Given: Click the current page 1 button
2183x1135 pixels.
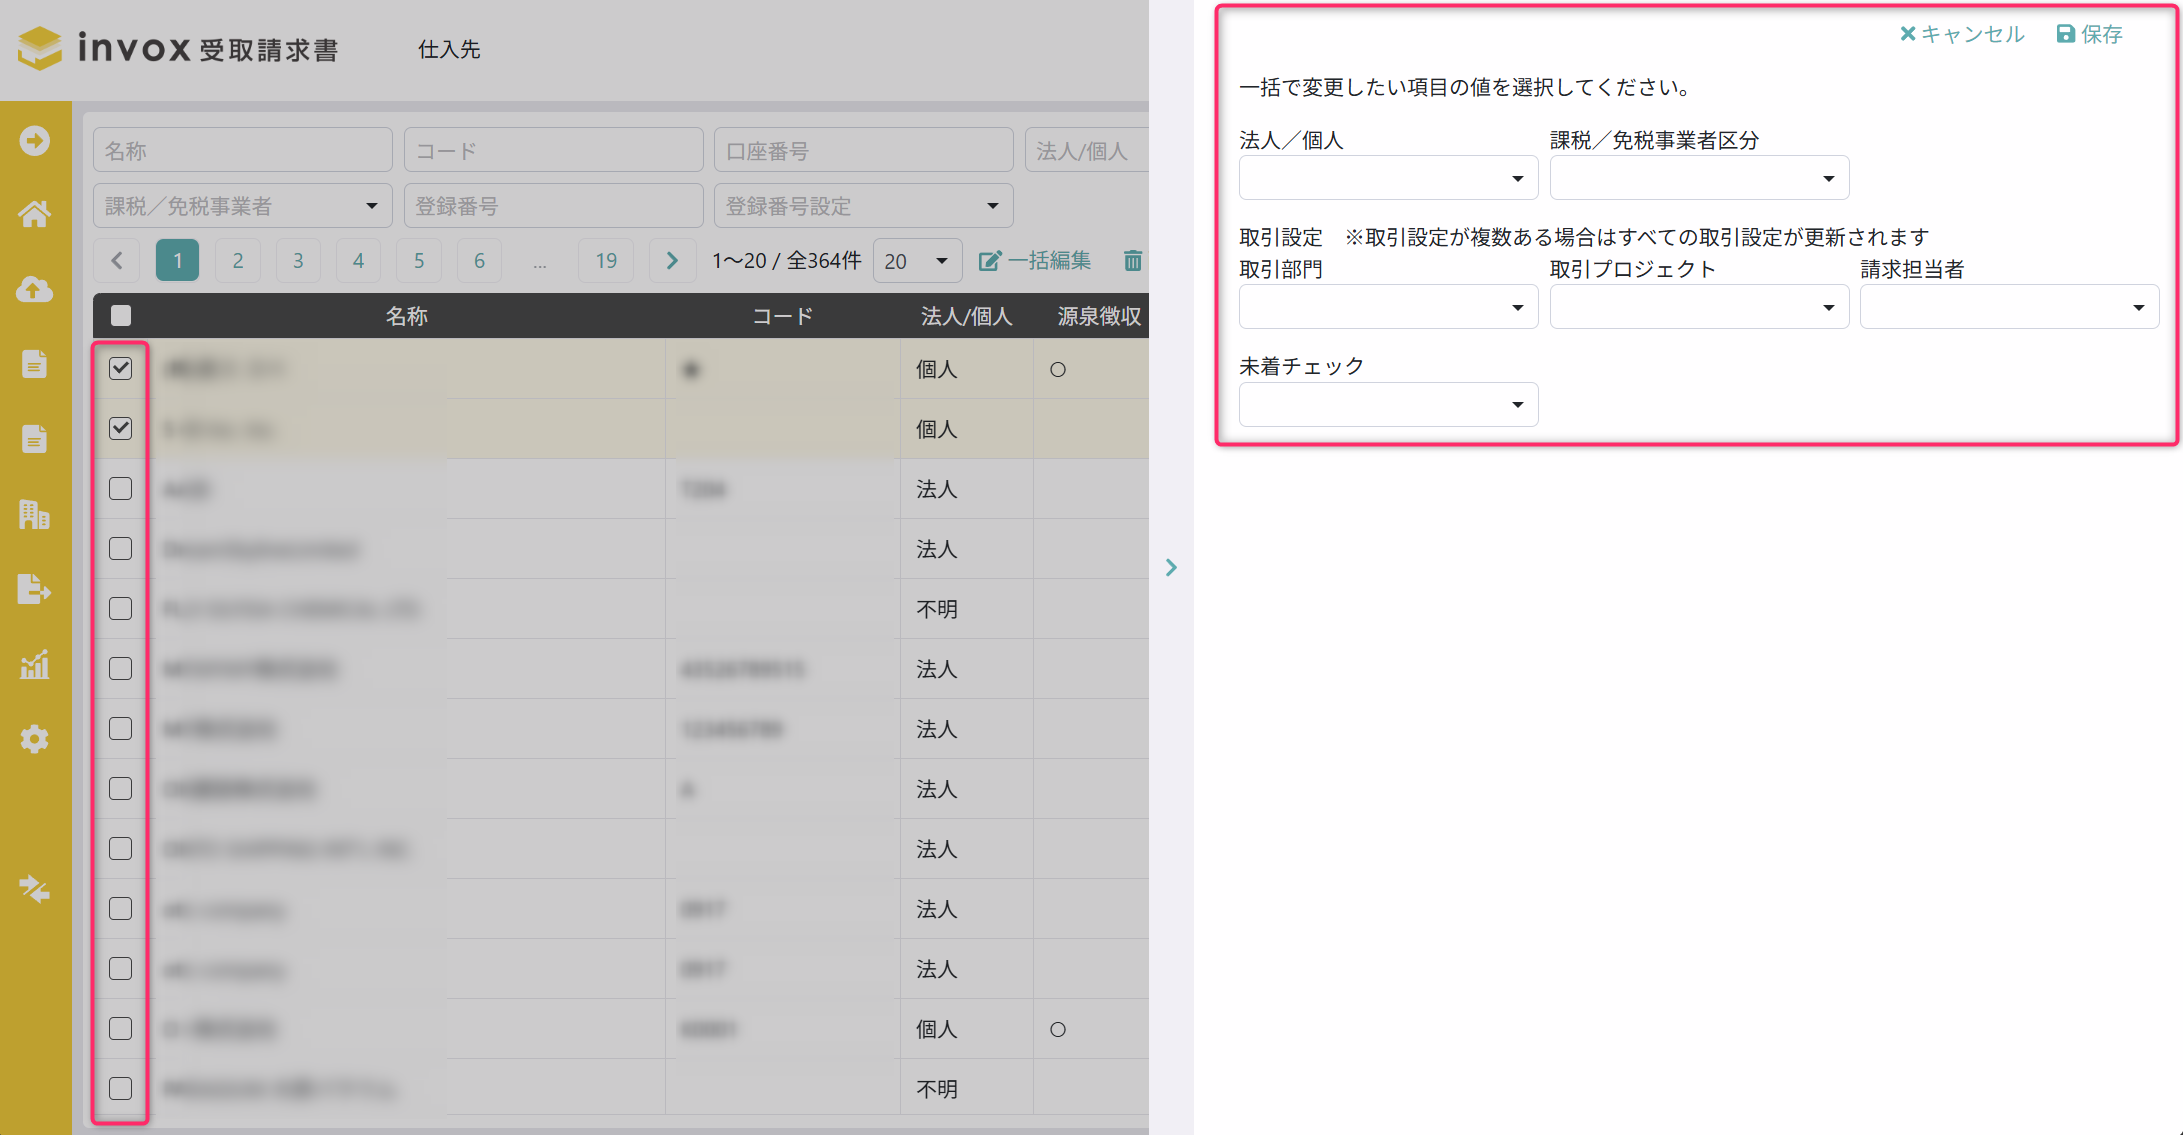Looking at the screenshot, I should coord(178,261).
